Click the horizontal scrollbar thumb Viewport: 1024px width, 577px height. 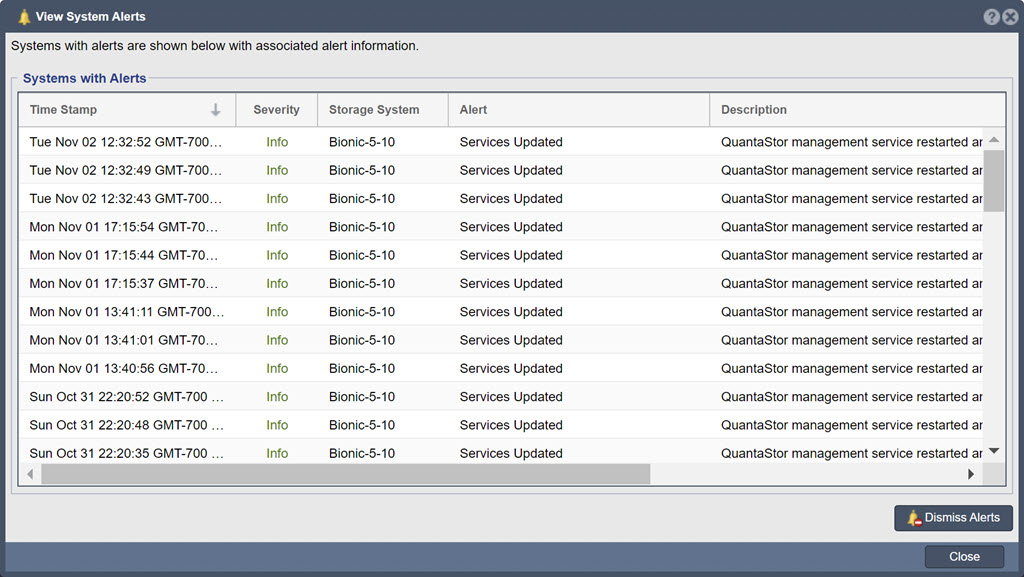[x=345, y=474]
